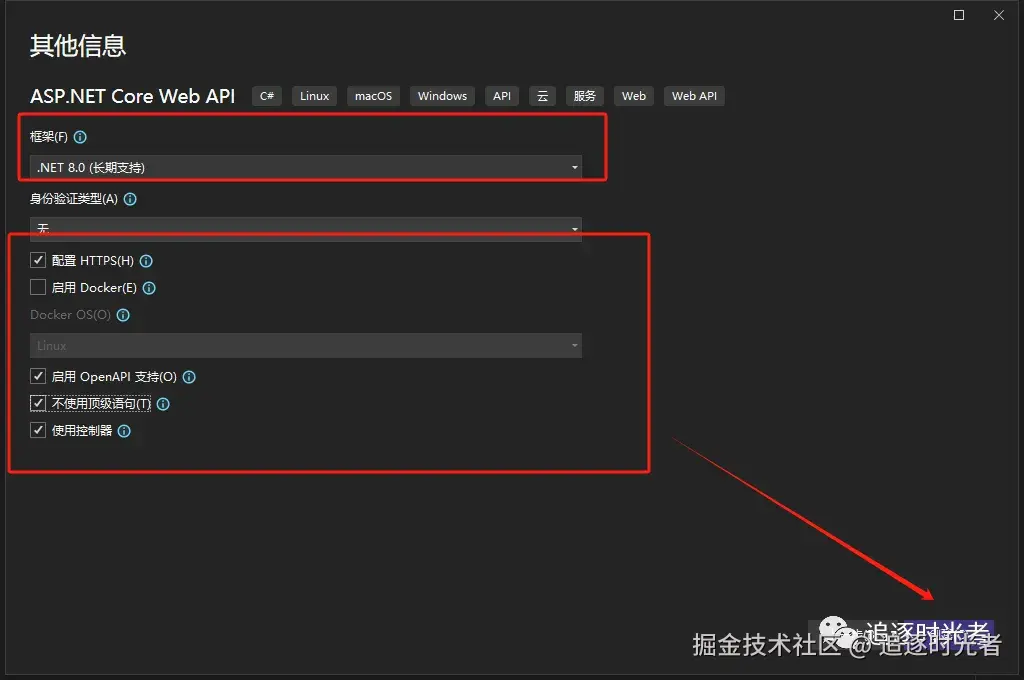Show info for 配置 HTTPS(H)

point(146,261)
